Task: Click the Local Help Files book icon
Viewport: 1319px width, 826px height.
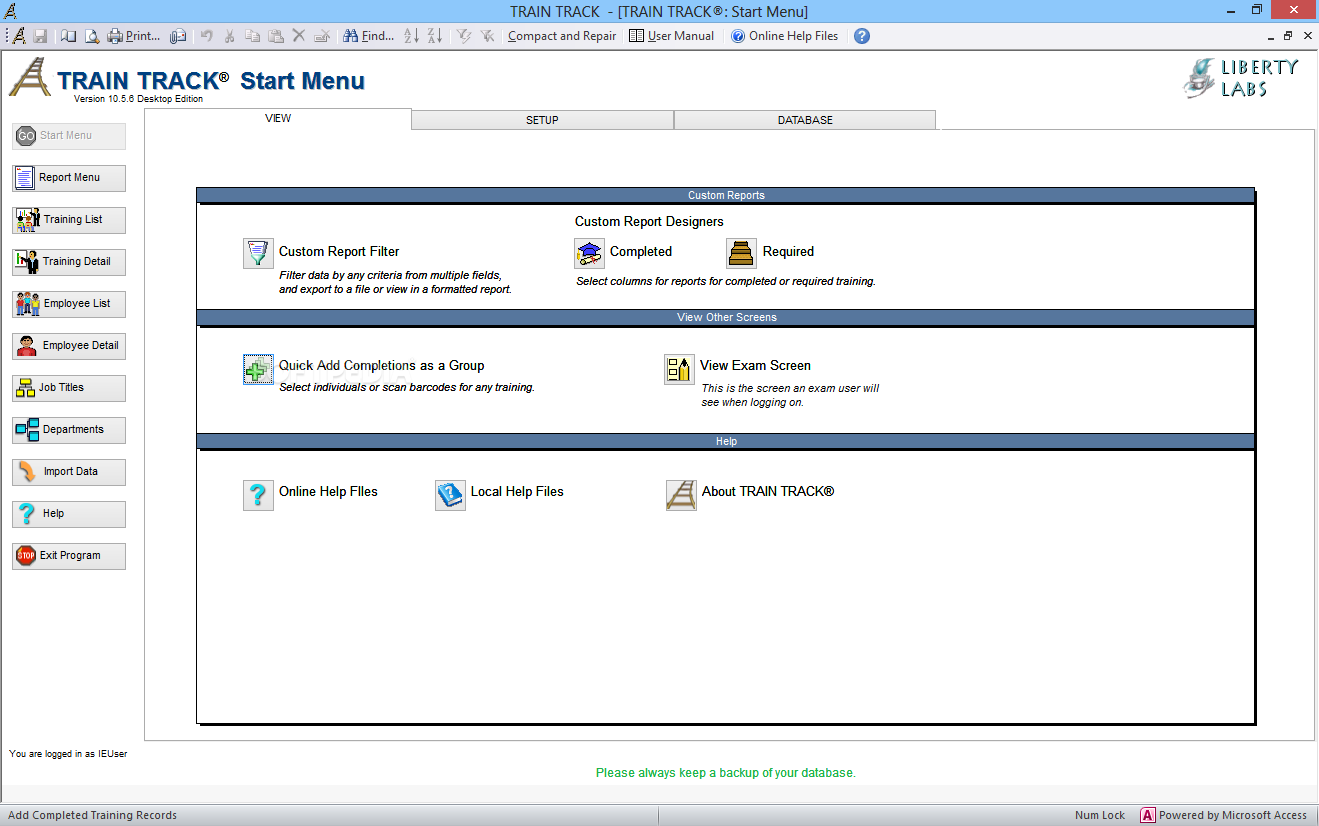Action: click(x=450, y=495)
